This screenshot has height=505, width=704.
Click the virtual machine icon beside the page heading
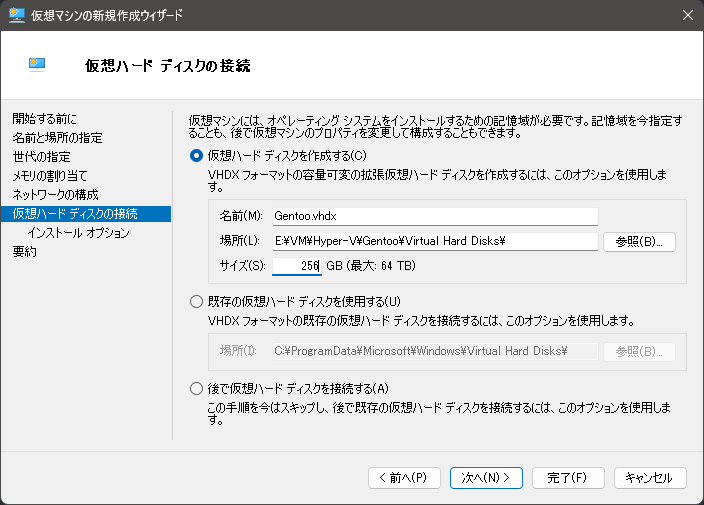tap(37, 65)
